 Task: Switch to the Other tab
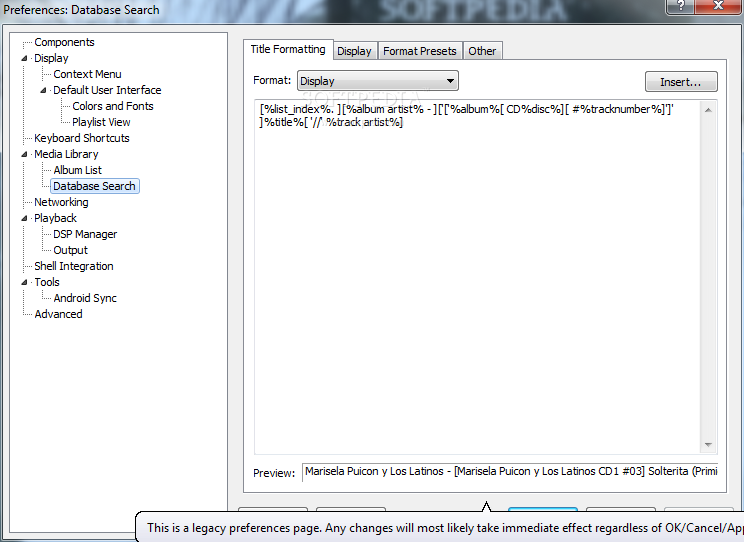[x=482, y=51]
